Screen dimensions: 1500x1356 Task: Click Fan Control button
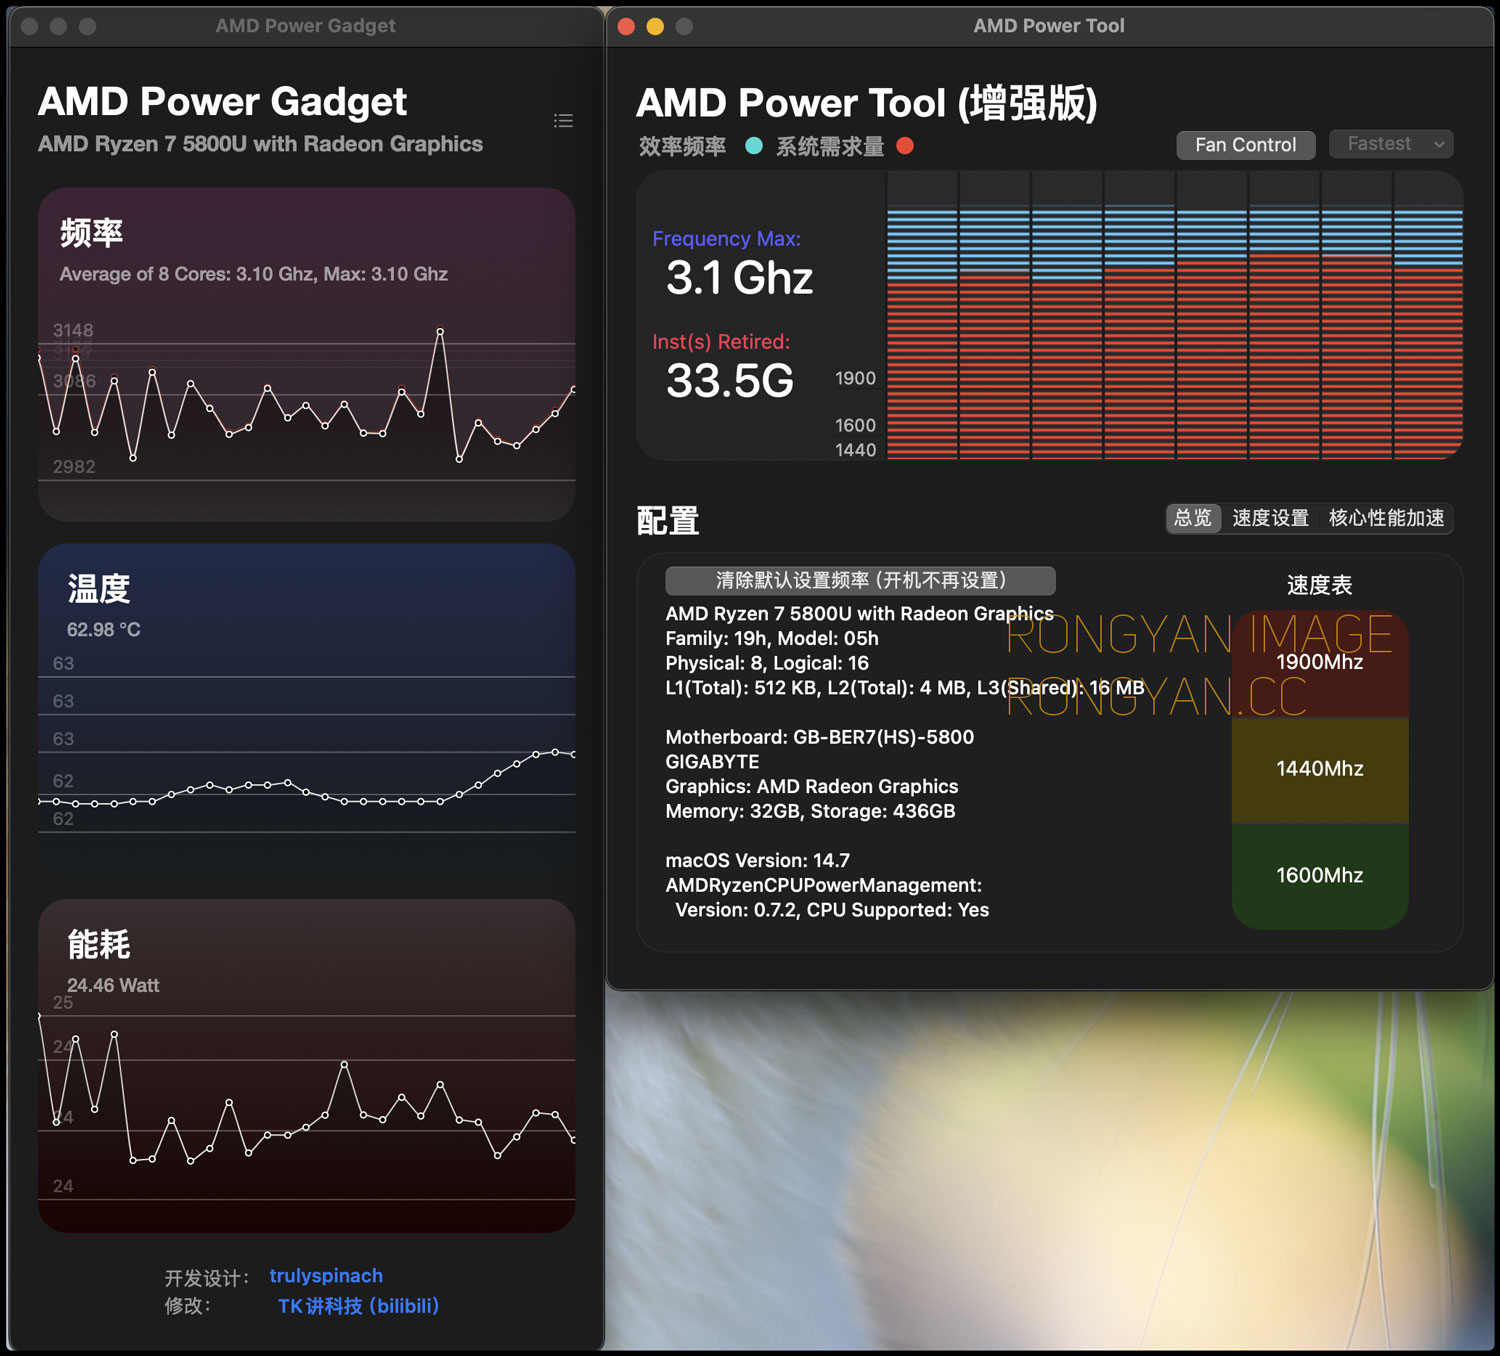click(1245, 145)
